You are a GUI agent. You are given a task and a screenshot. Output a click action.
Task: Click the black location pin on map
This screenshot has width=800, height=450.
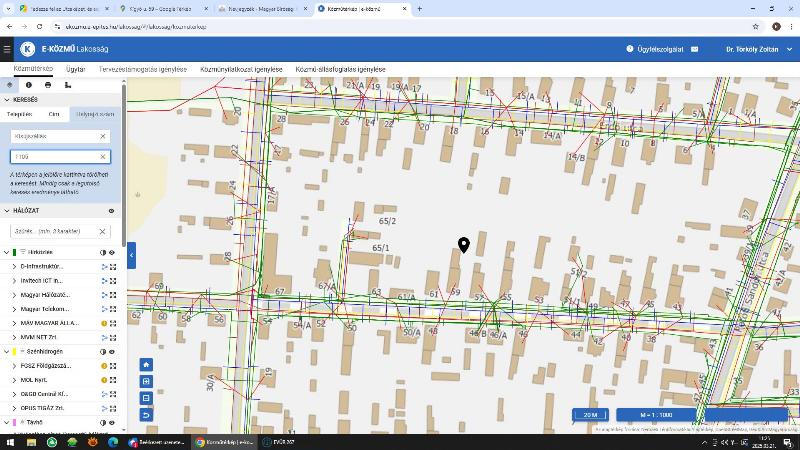pyautogui.click(x=463, y=245)
